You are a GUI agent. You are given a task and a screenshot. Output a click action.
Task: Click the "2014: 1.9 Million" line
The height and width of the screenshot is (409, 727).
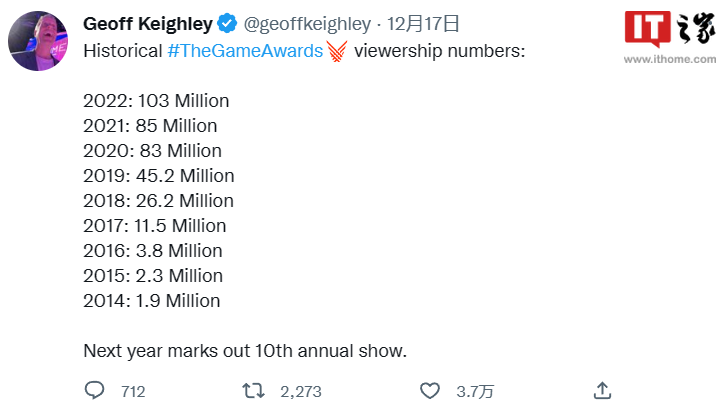click(153, 301)
